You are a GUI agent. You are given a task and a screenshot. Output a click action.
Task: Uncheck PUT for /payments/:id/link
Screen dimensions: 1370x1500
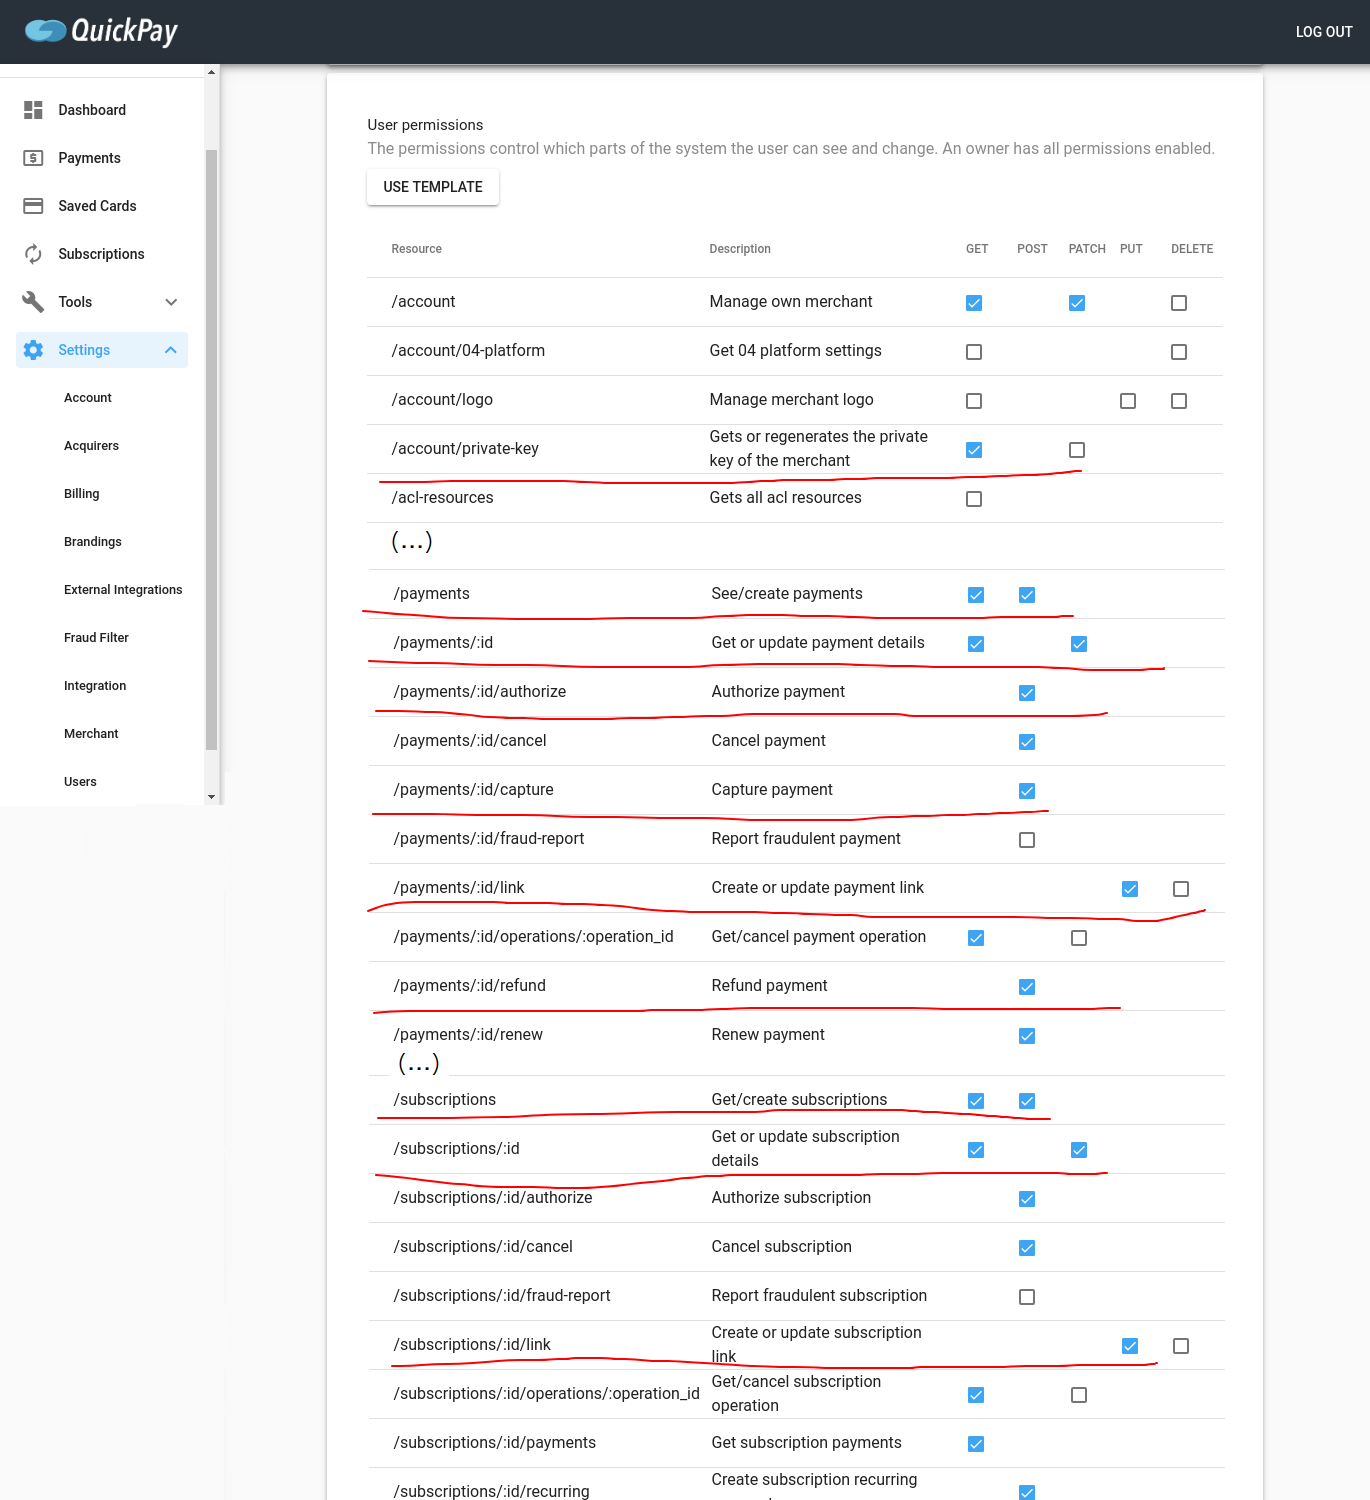tap(1130, 889)
